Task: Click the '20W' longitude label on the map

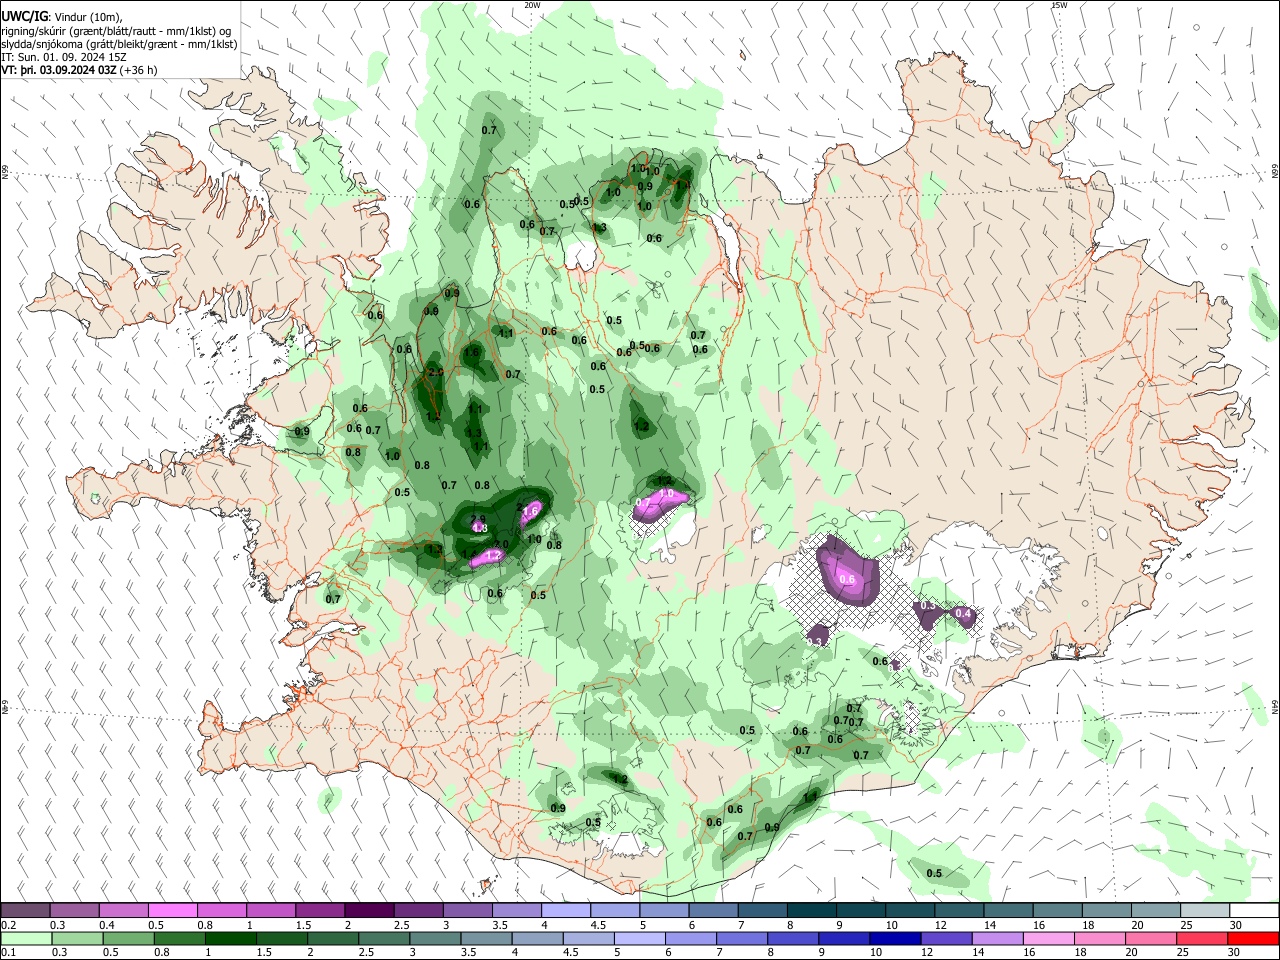Action: click(x=532, y=5)
